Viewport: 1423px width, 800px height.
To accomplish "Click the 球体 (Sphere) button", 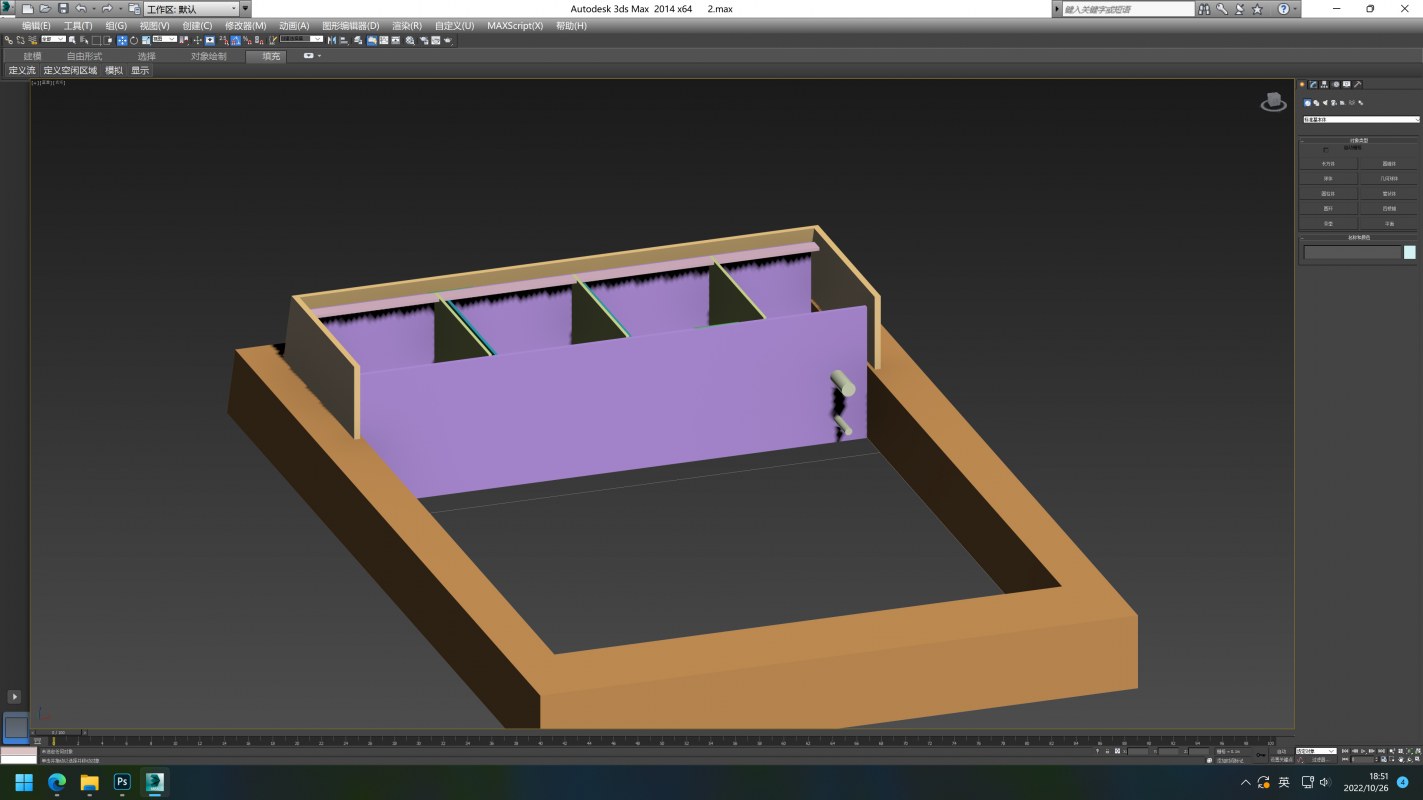I will 1328,179.
